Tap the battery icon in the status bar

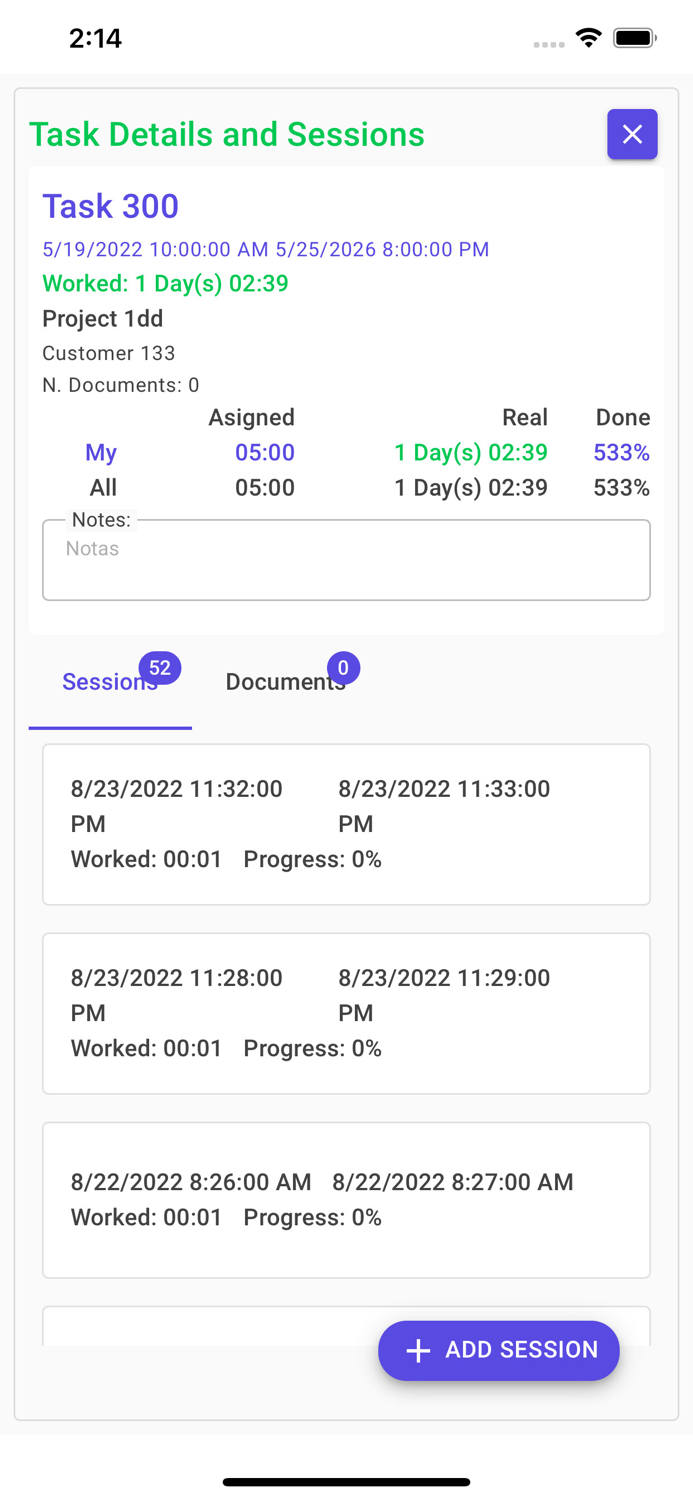(635, 37)
